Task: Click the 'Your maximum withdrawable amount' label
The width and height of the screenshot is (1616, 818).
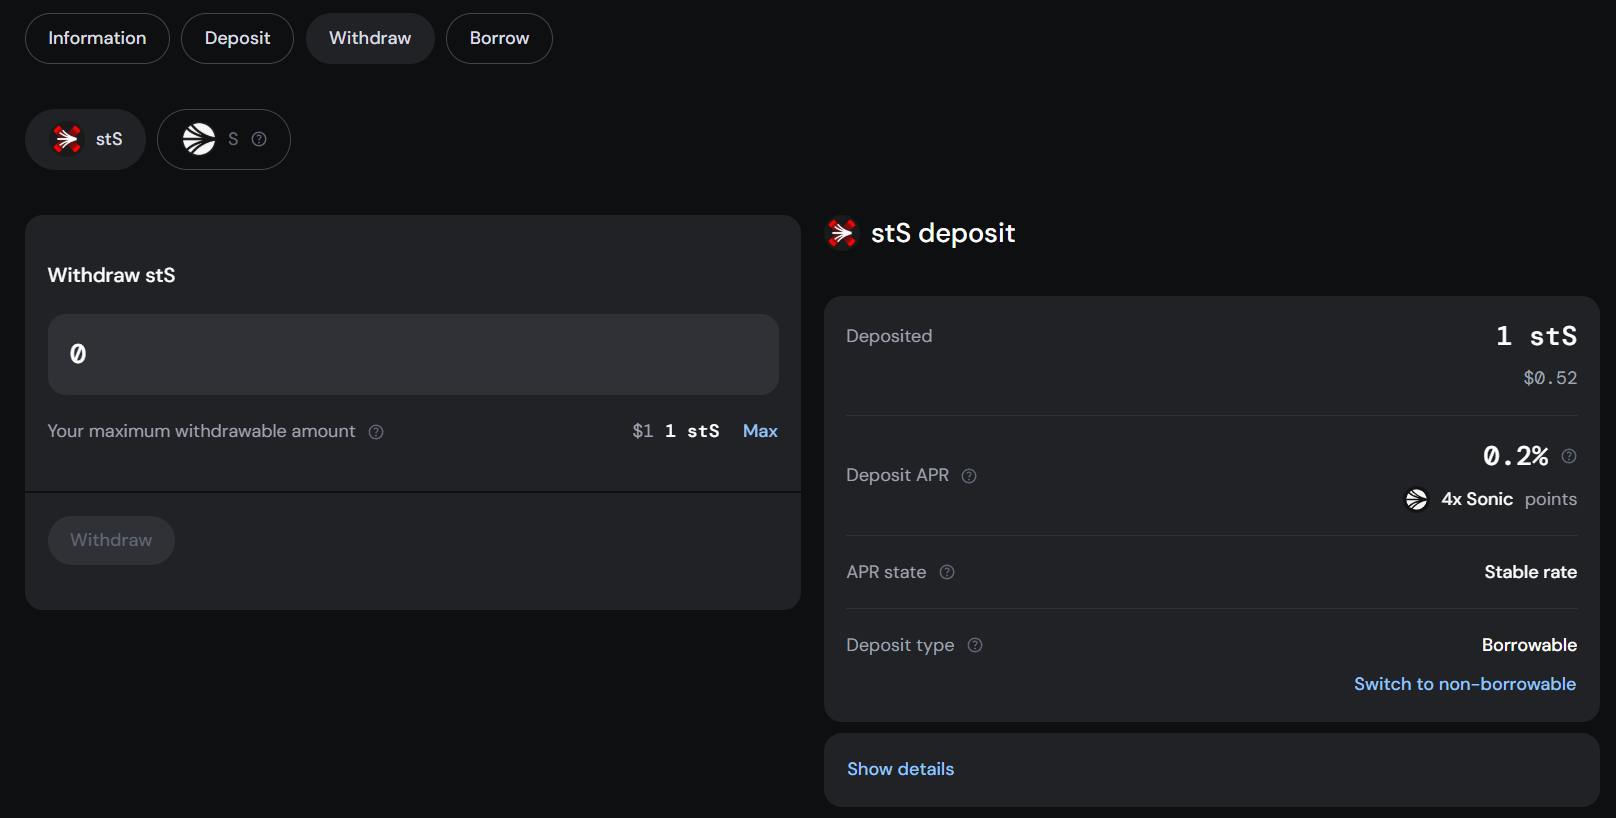Action: tap(201, 431)
